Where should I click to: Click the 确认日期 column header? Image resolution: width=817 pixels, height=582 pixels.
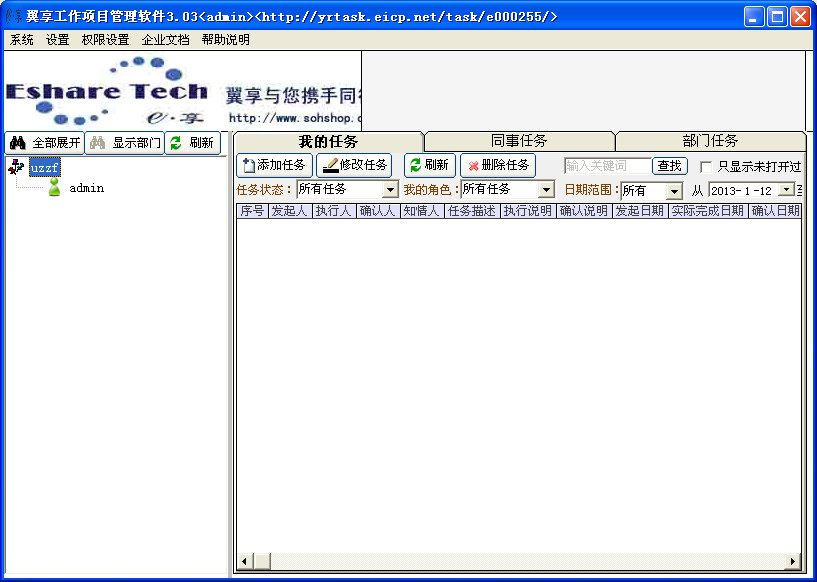pos(775,211)
